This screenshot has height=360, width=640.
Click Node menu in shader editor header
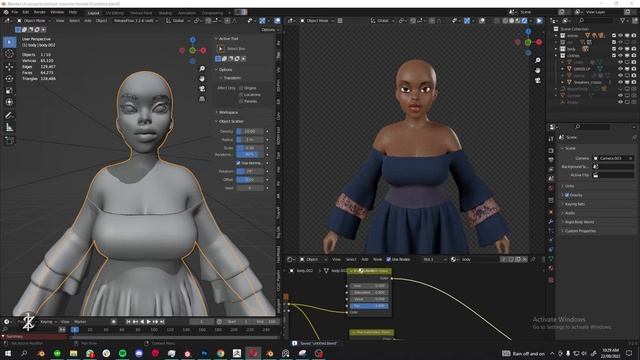point(378,259)
